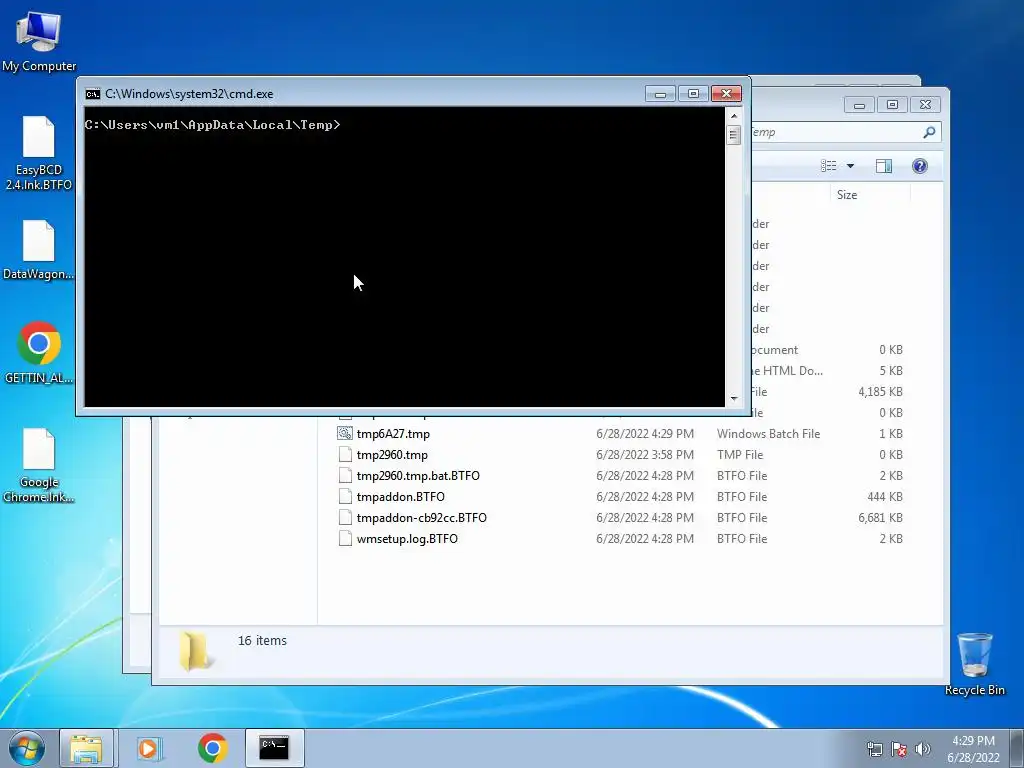1024x768 pixels.
Task: Select file wmsetup.log.BTFO
Action: tap(407, 538)
